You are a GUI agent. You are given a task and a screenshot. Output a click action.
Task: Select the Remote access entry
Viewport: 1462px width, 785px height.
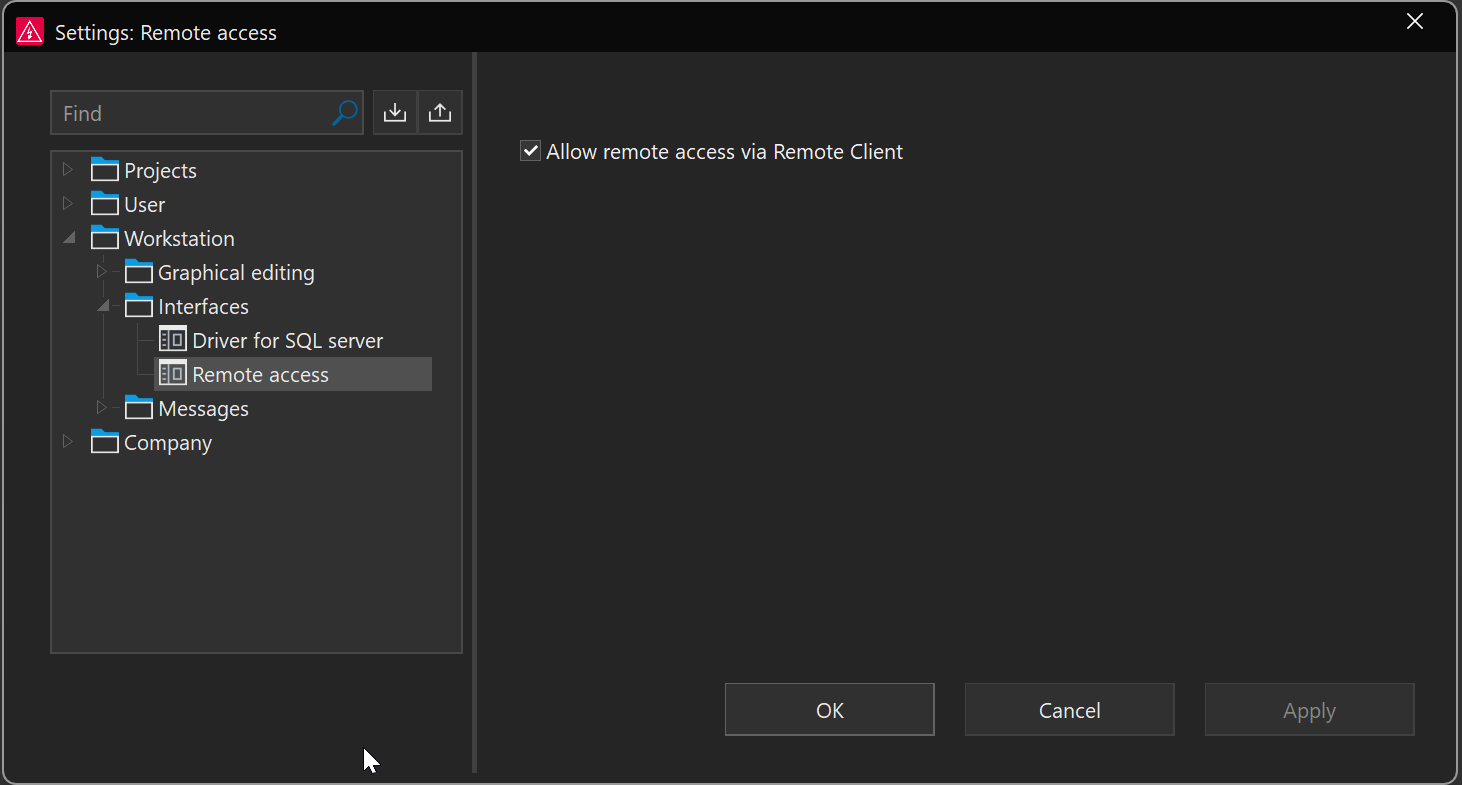point(260,375)
